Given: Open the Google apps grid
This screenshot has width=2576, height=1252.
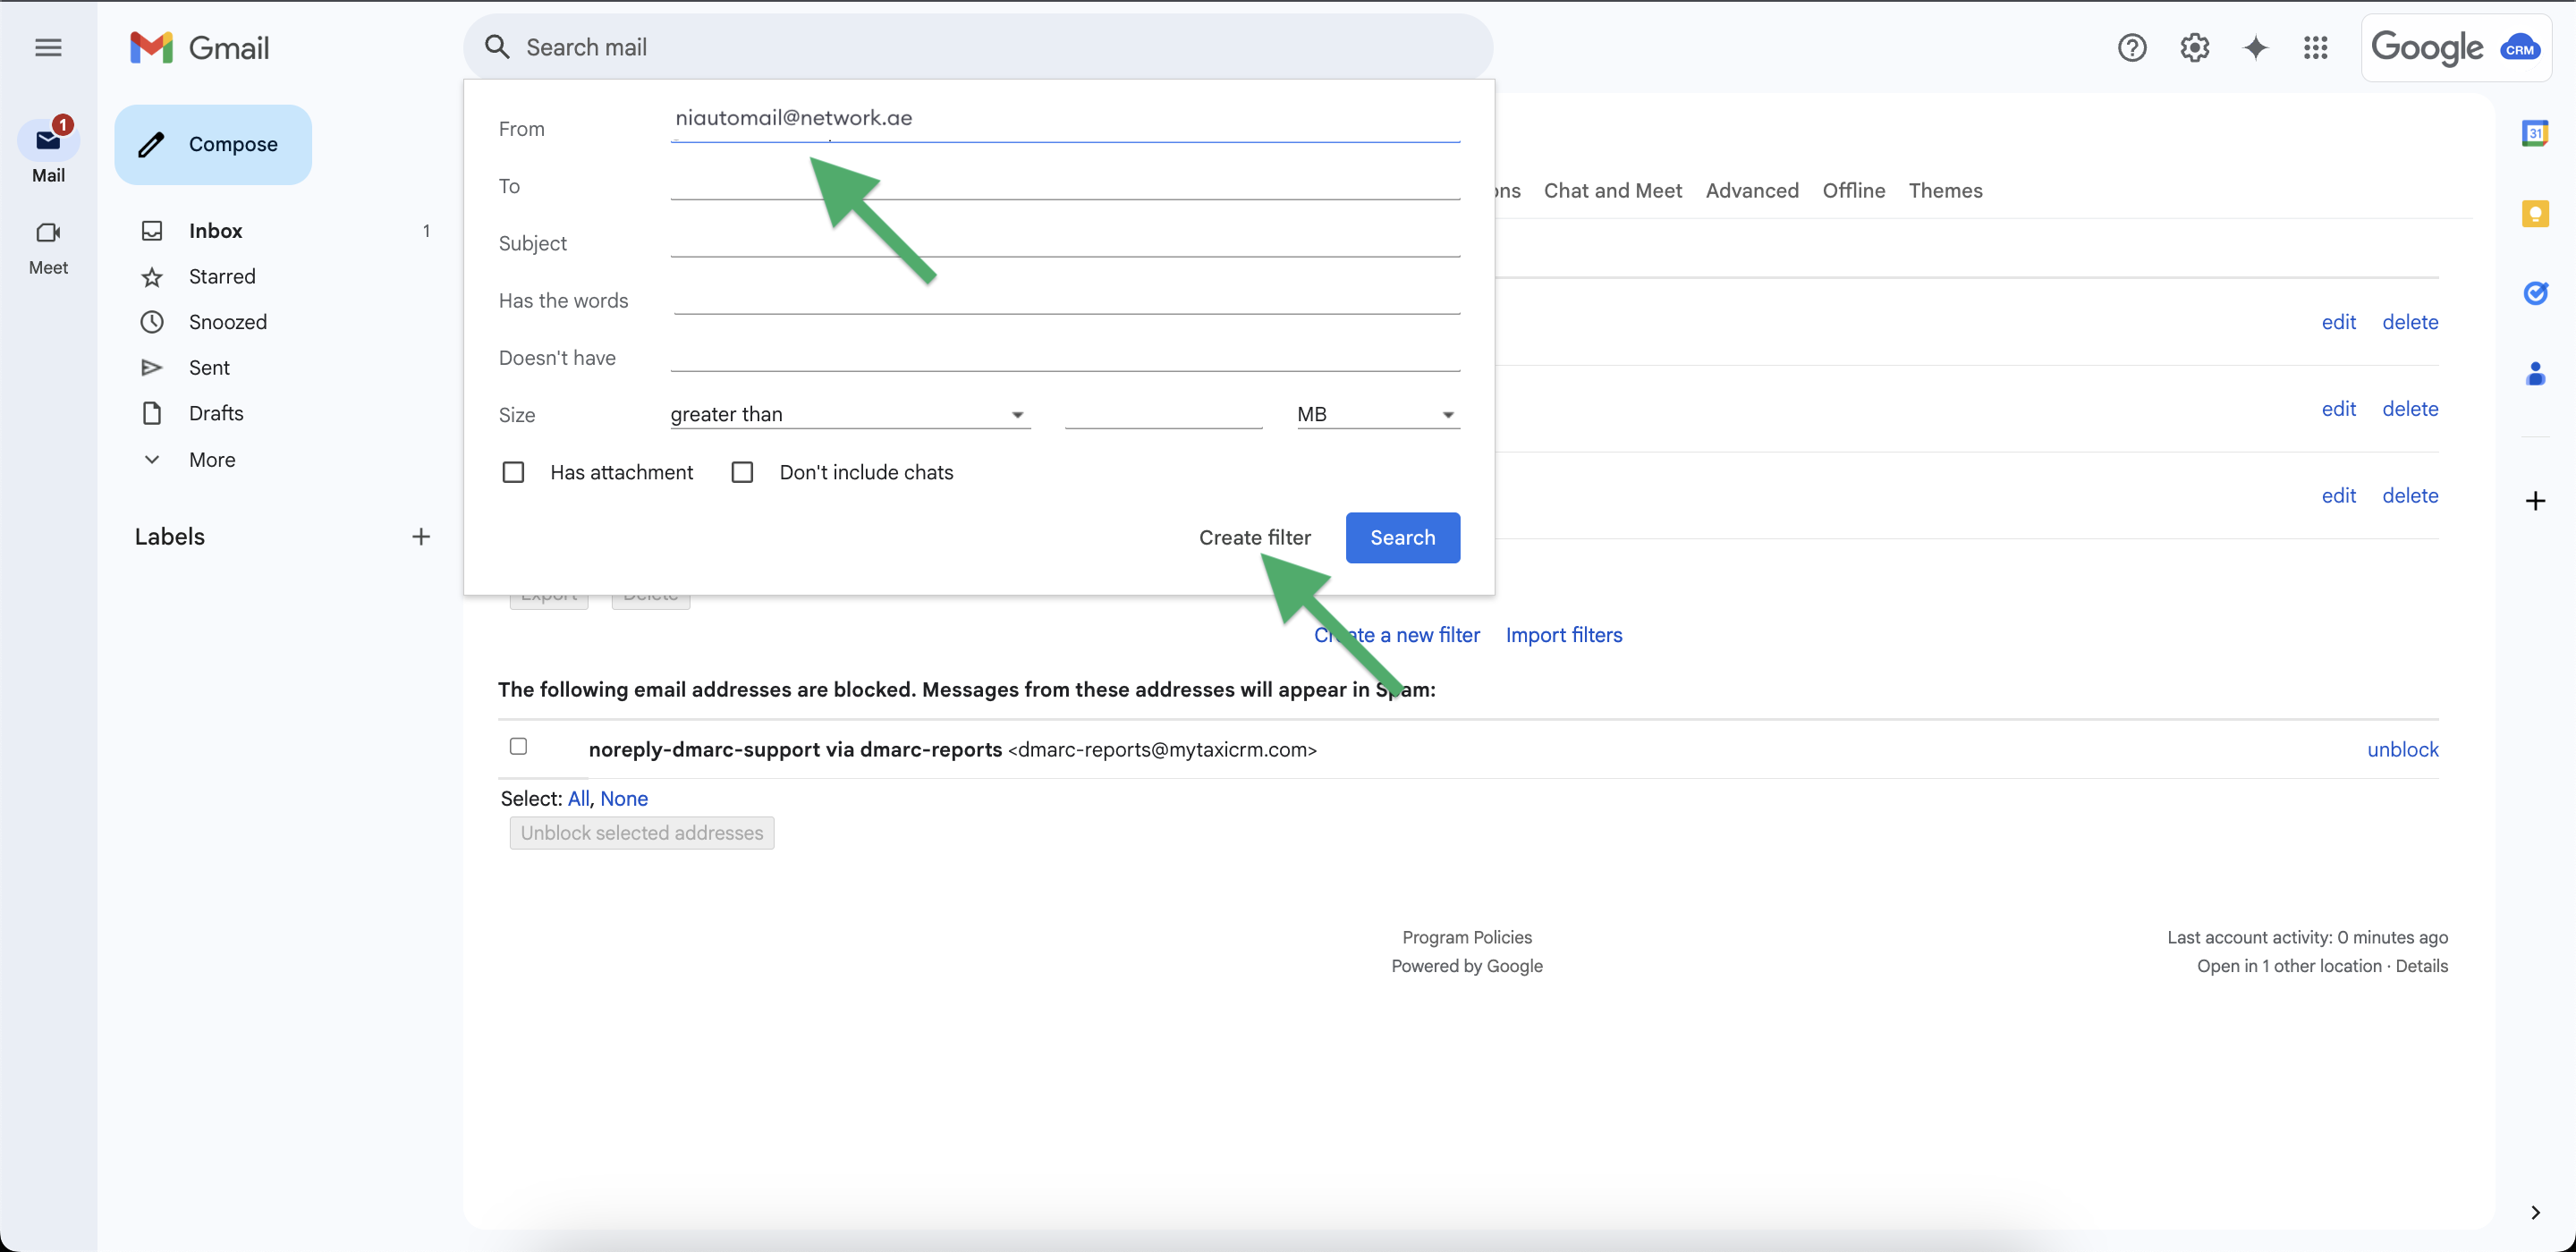Looking at the screenshot, I should coord(2316,47).
